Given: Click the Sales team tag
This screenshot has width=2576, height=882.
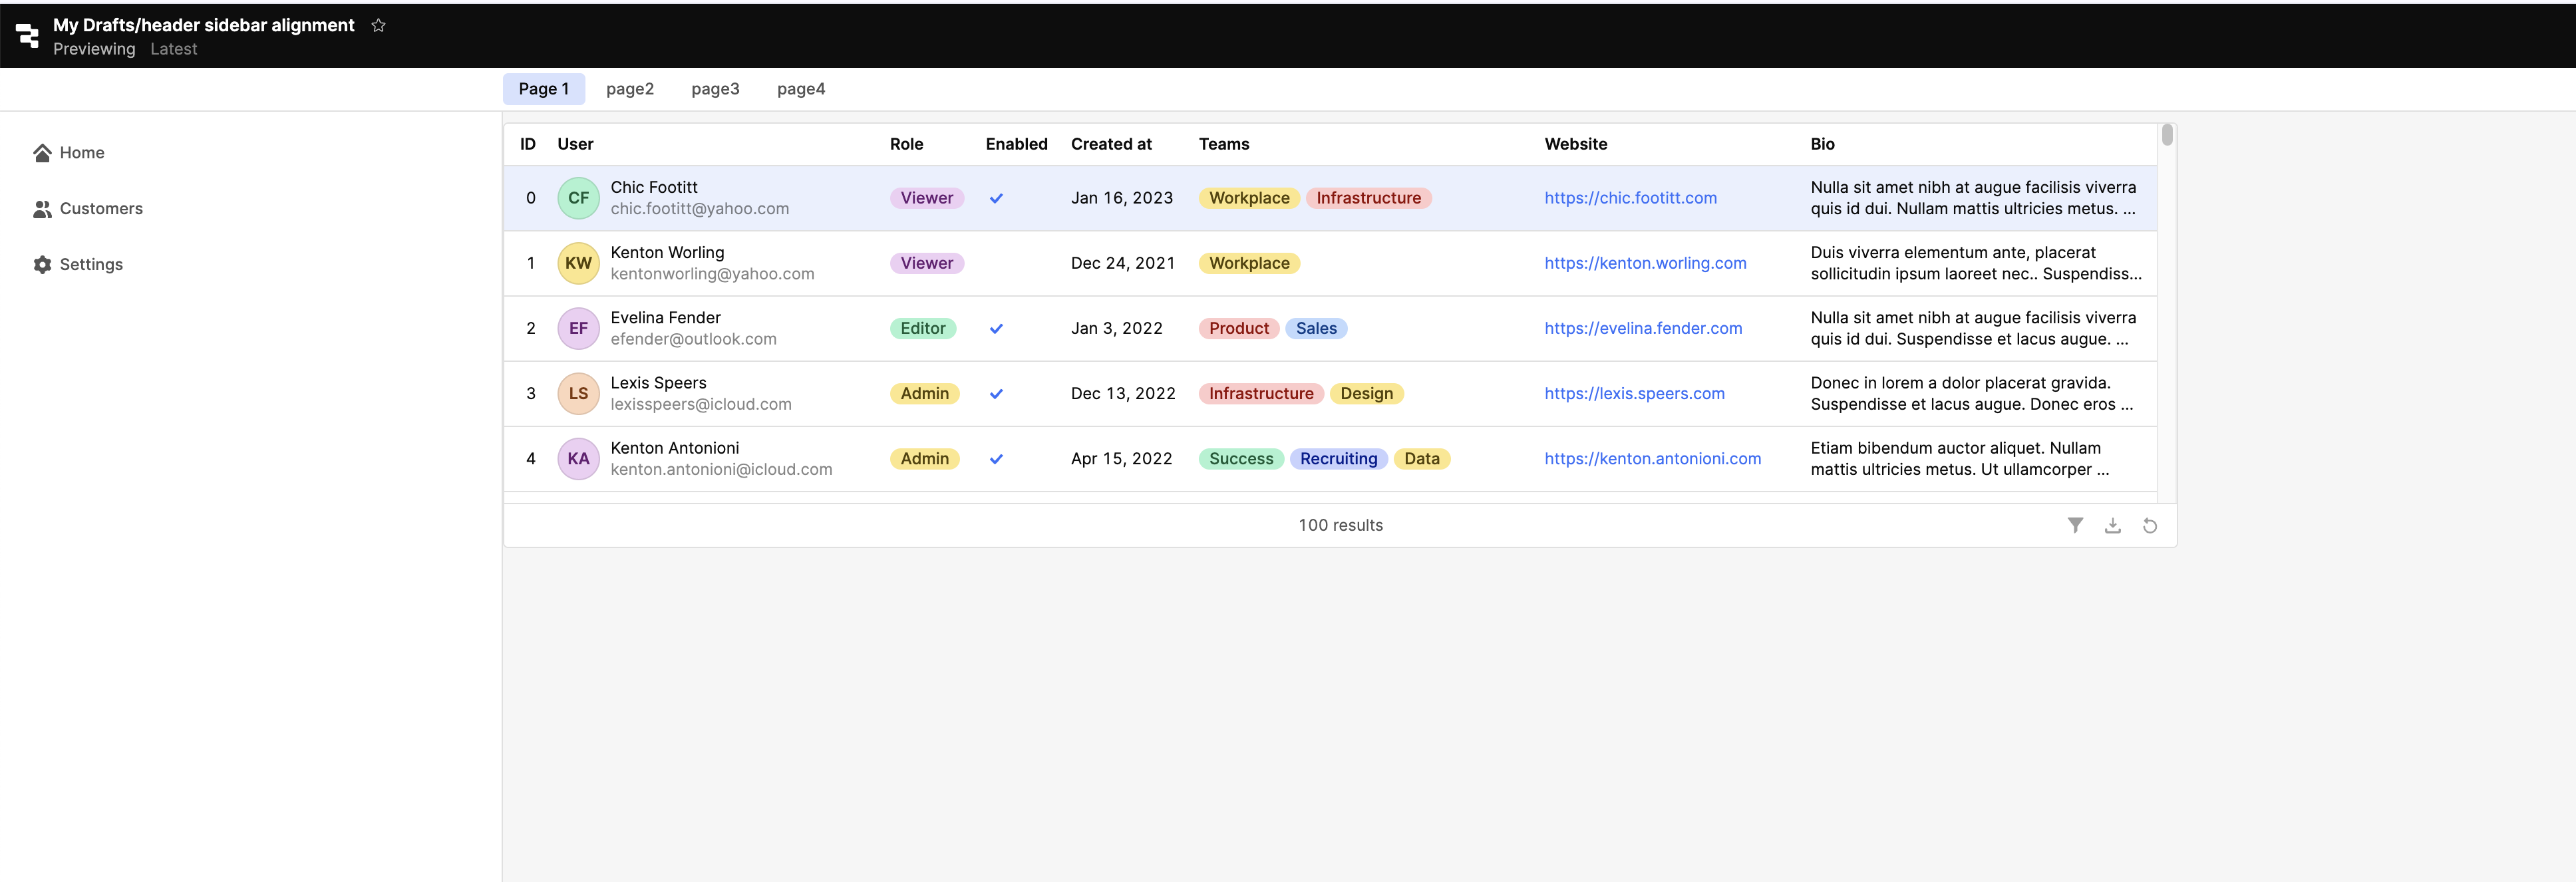Looking at the screenshot, I should coord(1316,328).
